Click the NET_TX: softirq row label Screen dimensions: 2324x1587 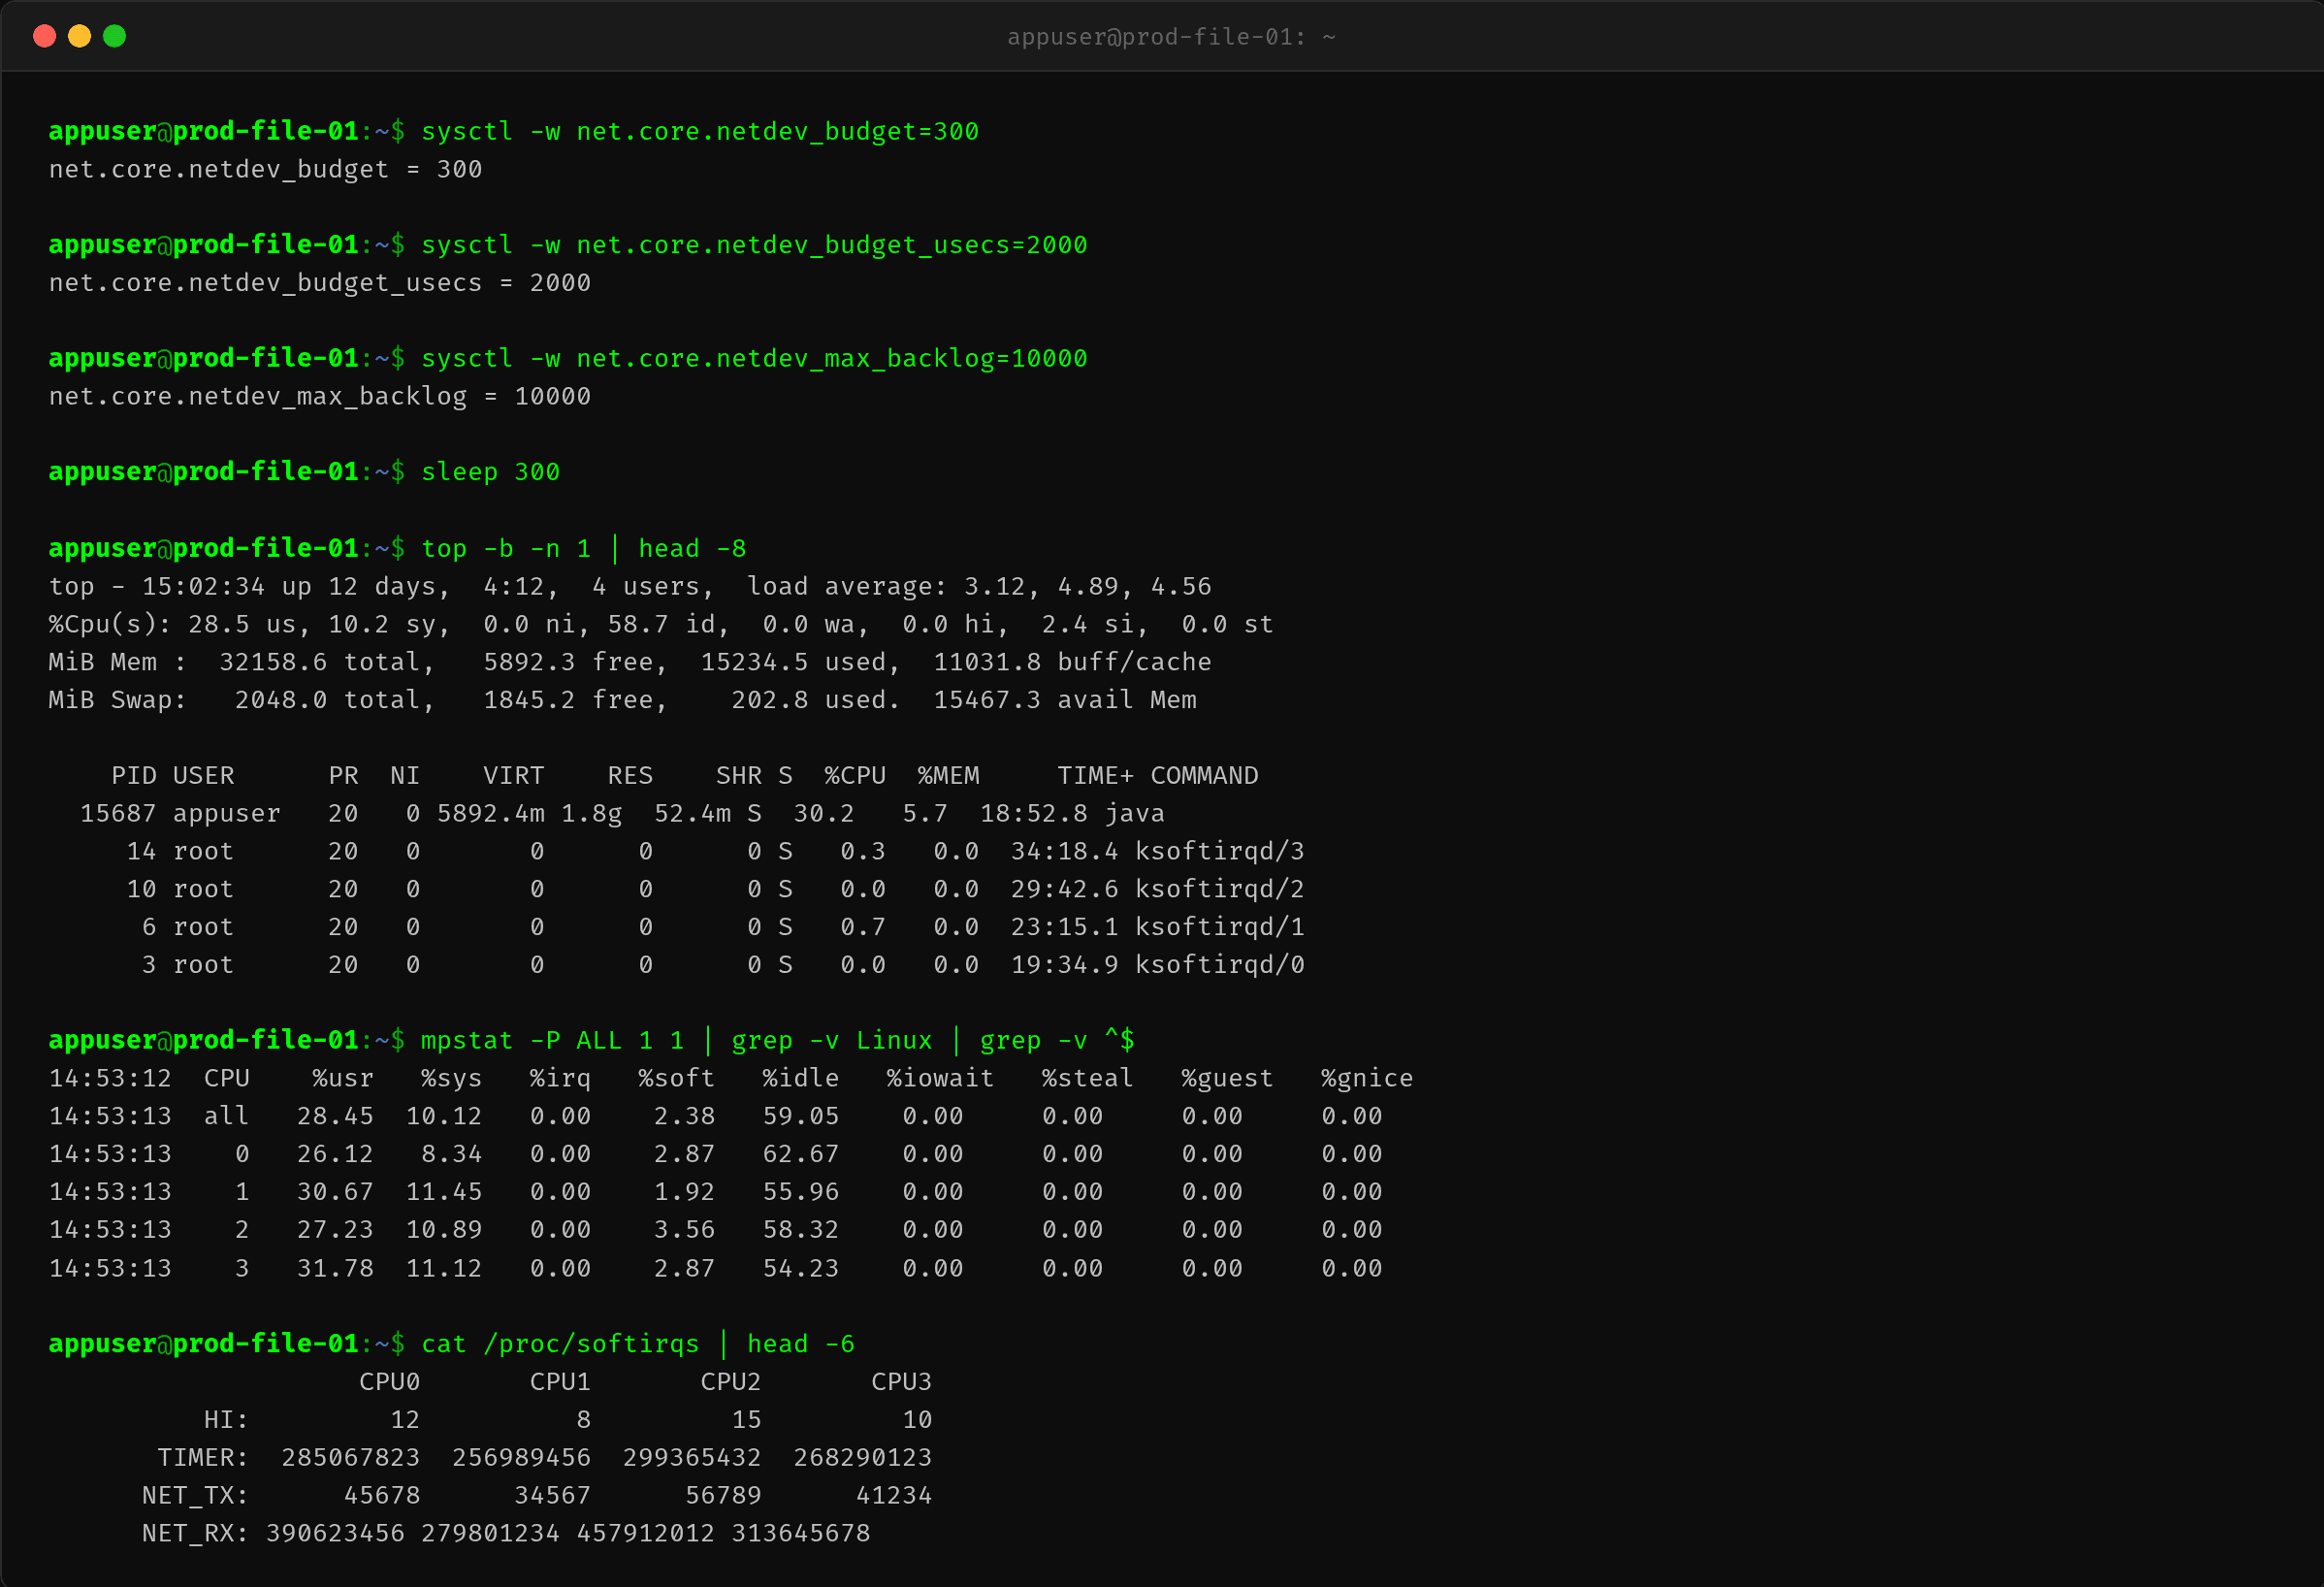tap(196, 1496)
